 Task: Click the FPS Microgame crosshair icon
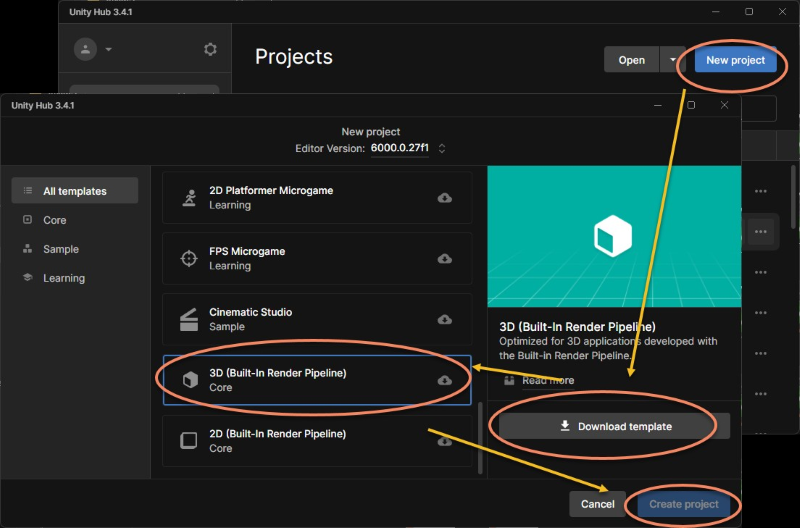(189, 259)
